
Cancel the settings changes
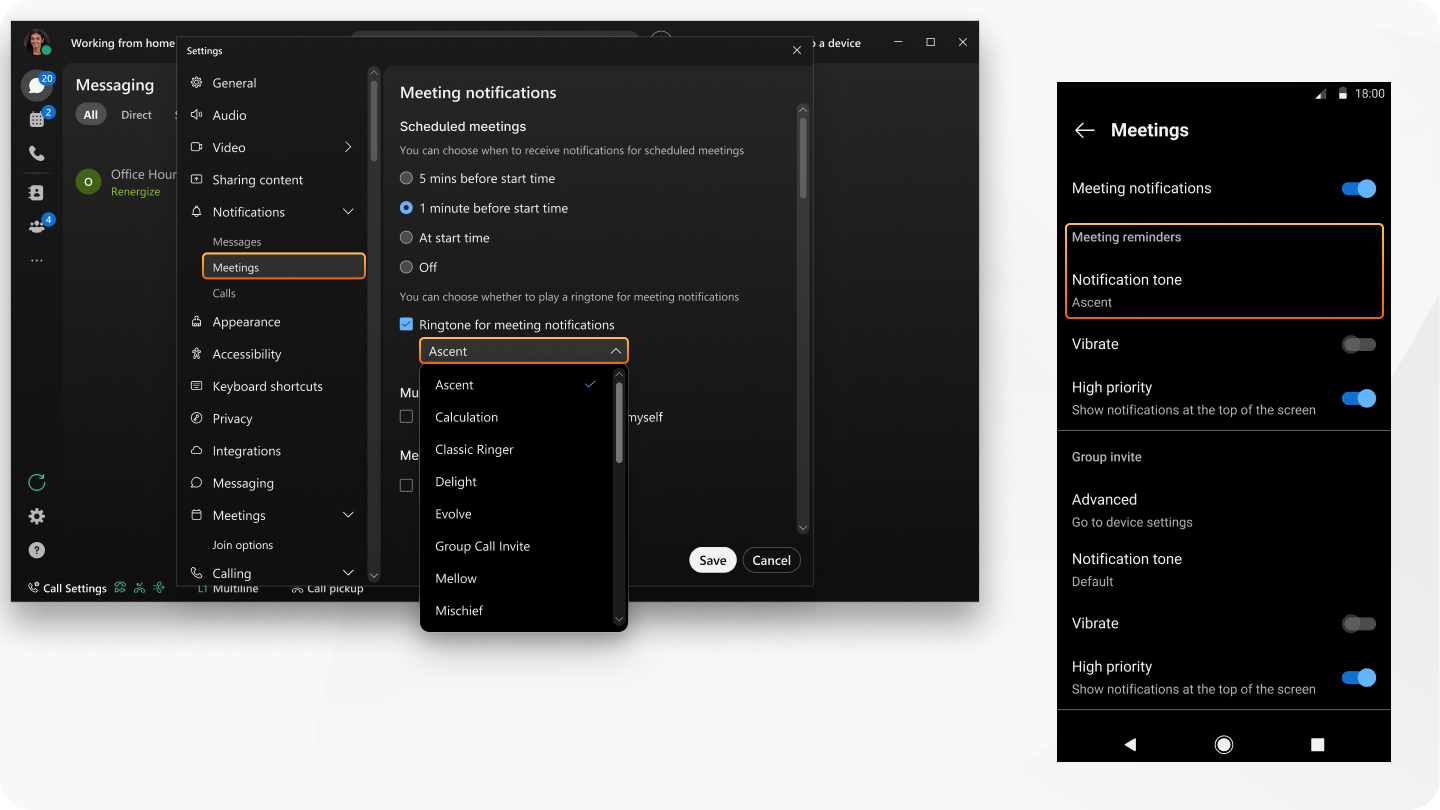pyautogui.click(x=771, y=560)
